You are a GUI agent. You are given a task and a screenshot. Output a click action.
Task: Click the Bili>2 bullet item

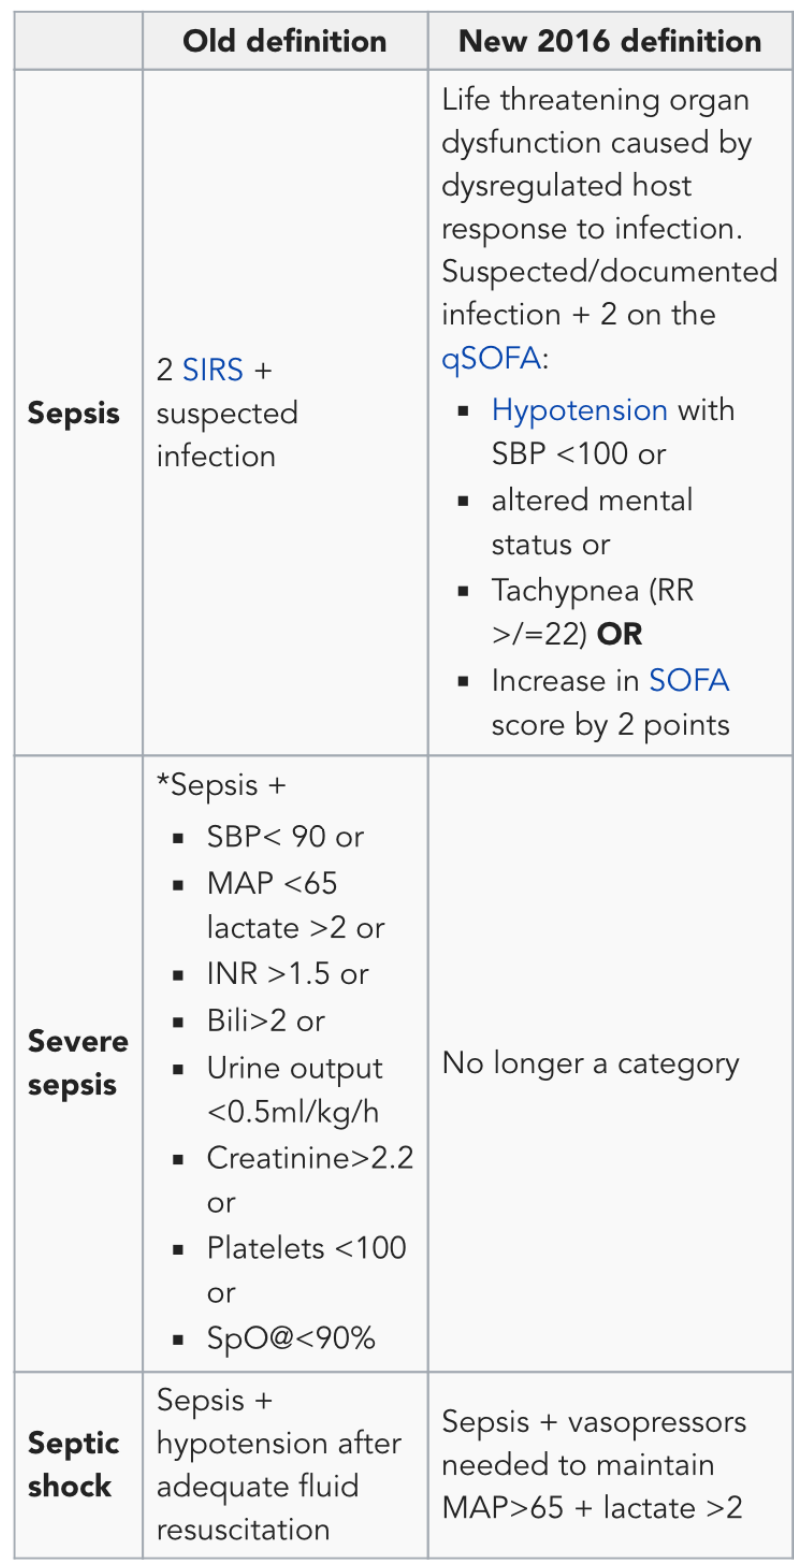[x=265, y=1020]
